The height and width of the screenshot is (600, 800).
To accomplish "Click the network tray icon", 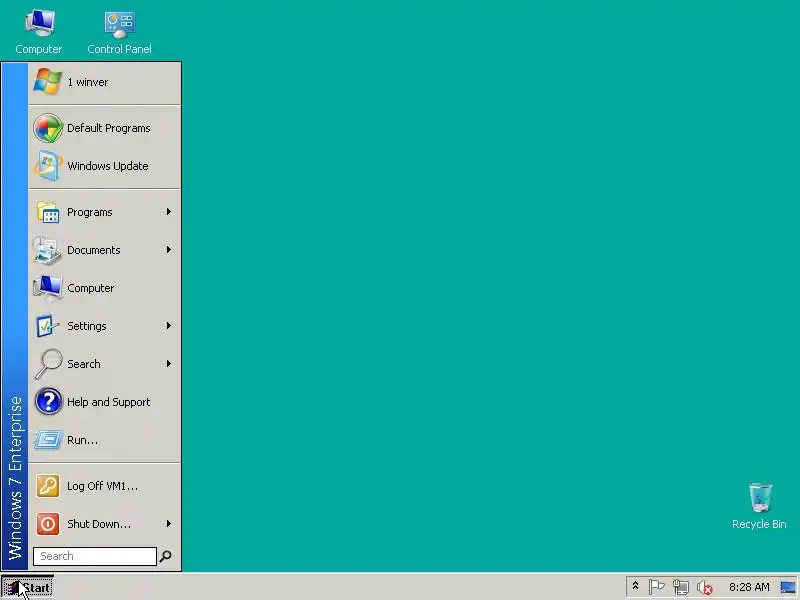I will pyautogui.click(x=681, y=588).
